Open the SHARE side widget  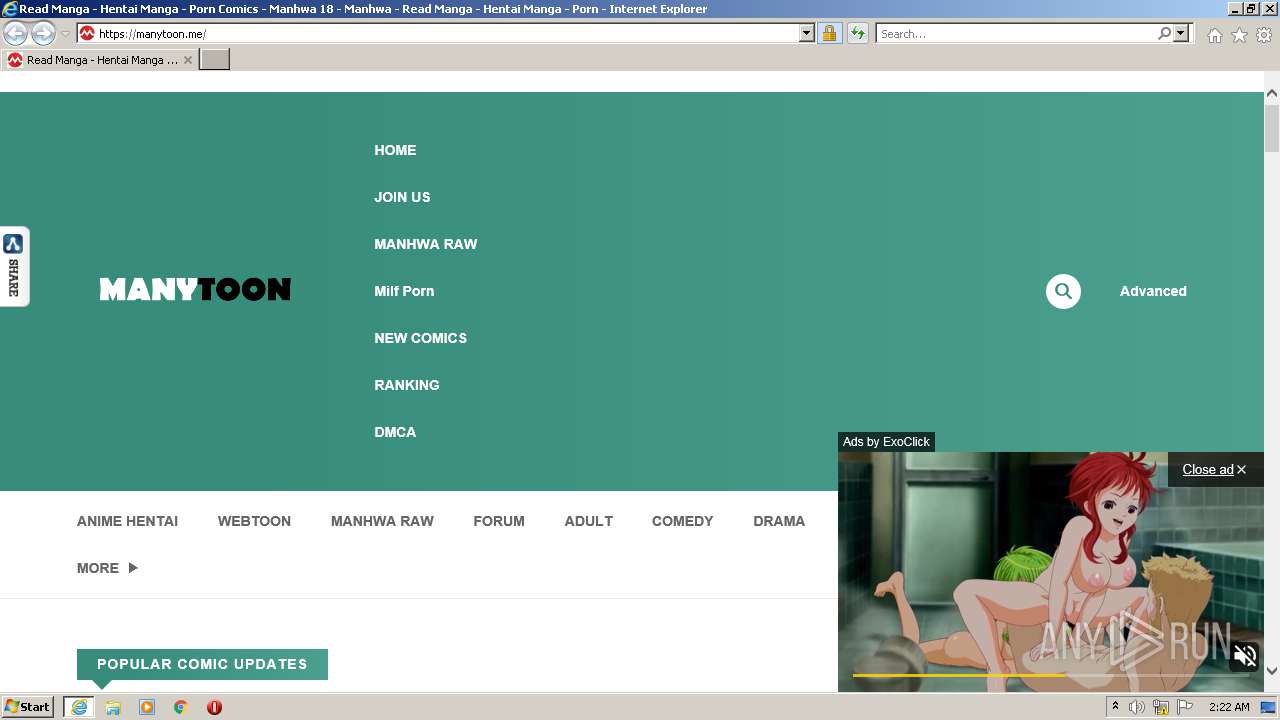tap(14, 266)
